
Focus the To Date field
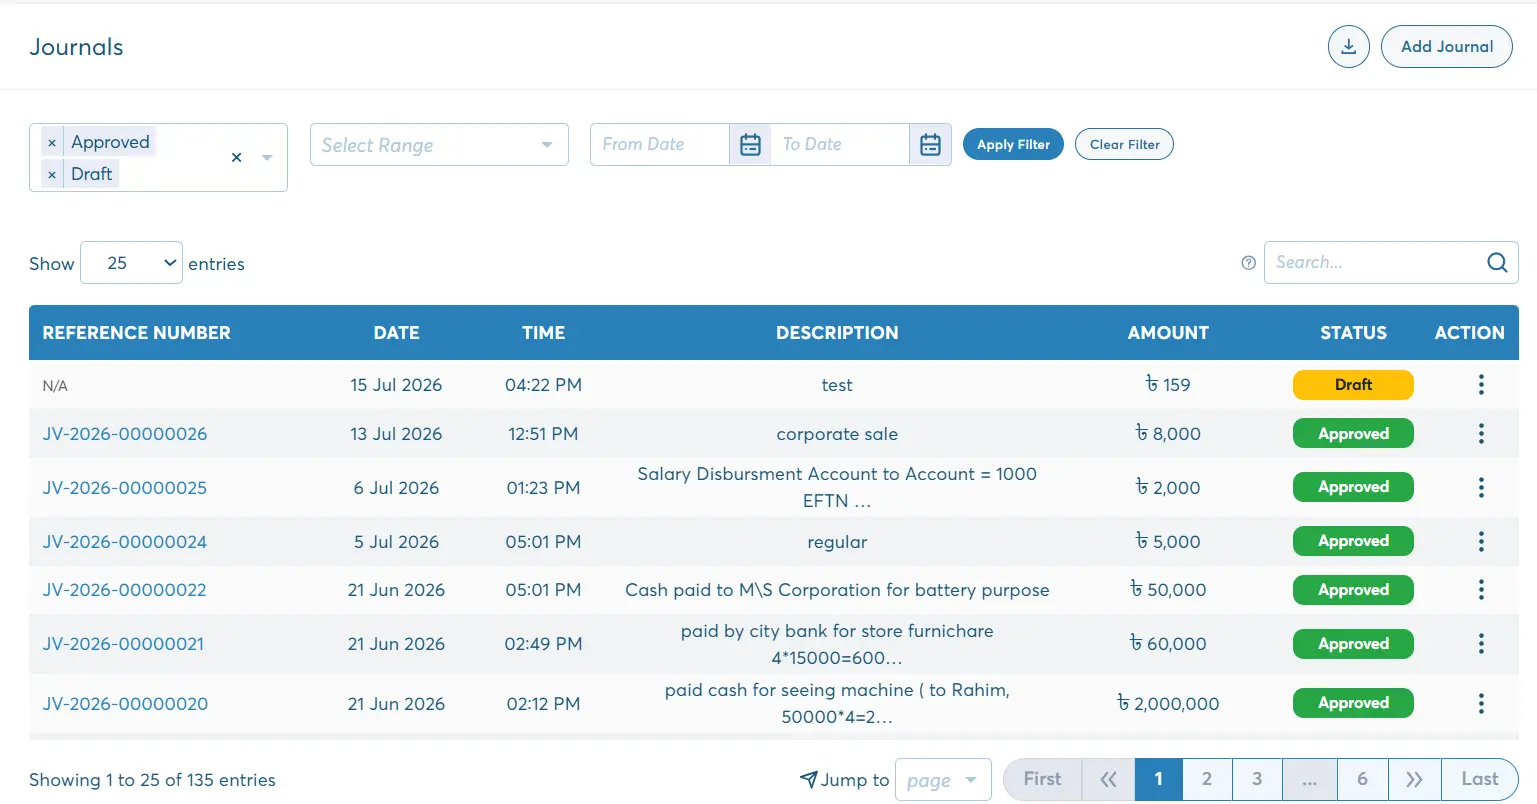coord(840,144)
